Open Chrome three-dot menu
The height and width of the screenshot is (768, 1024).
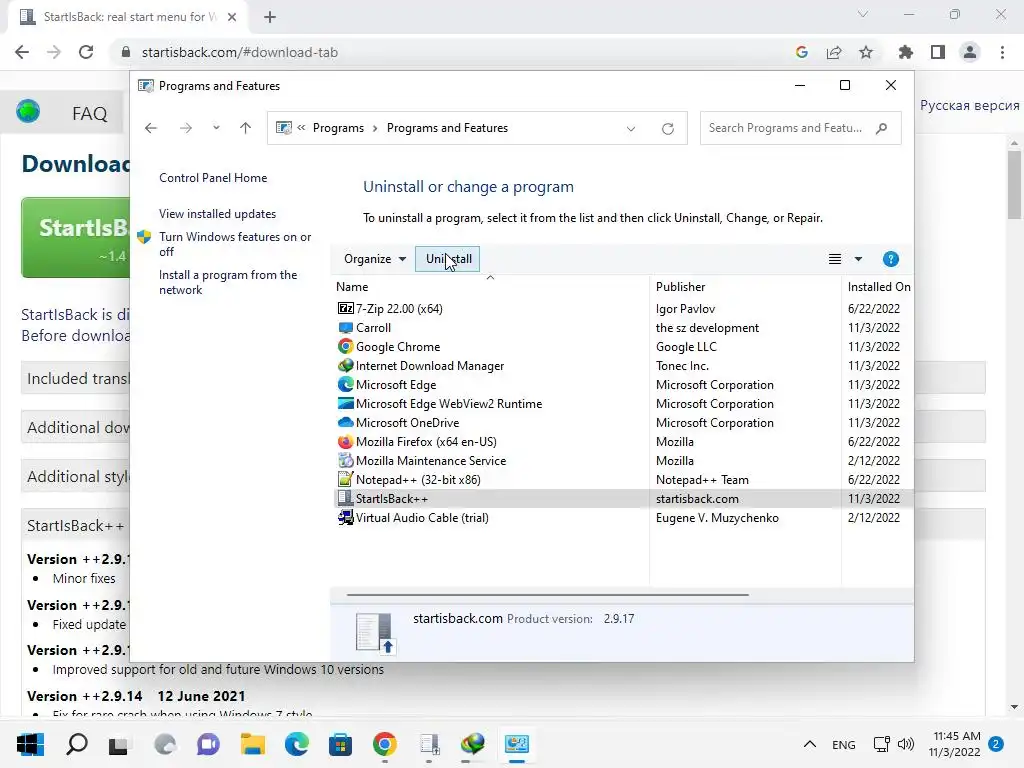(1002, 52)
